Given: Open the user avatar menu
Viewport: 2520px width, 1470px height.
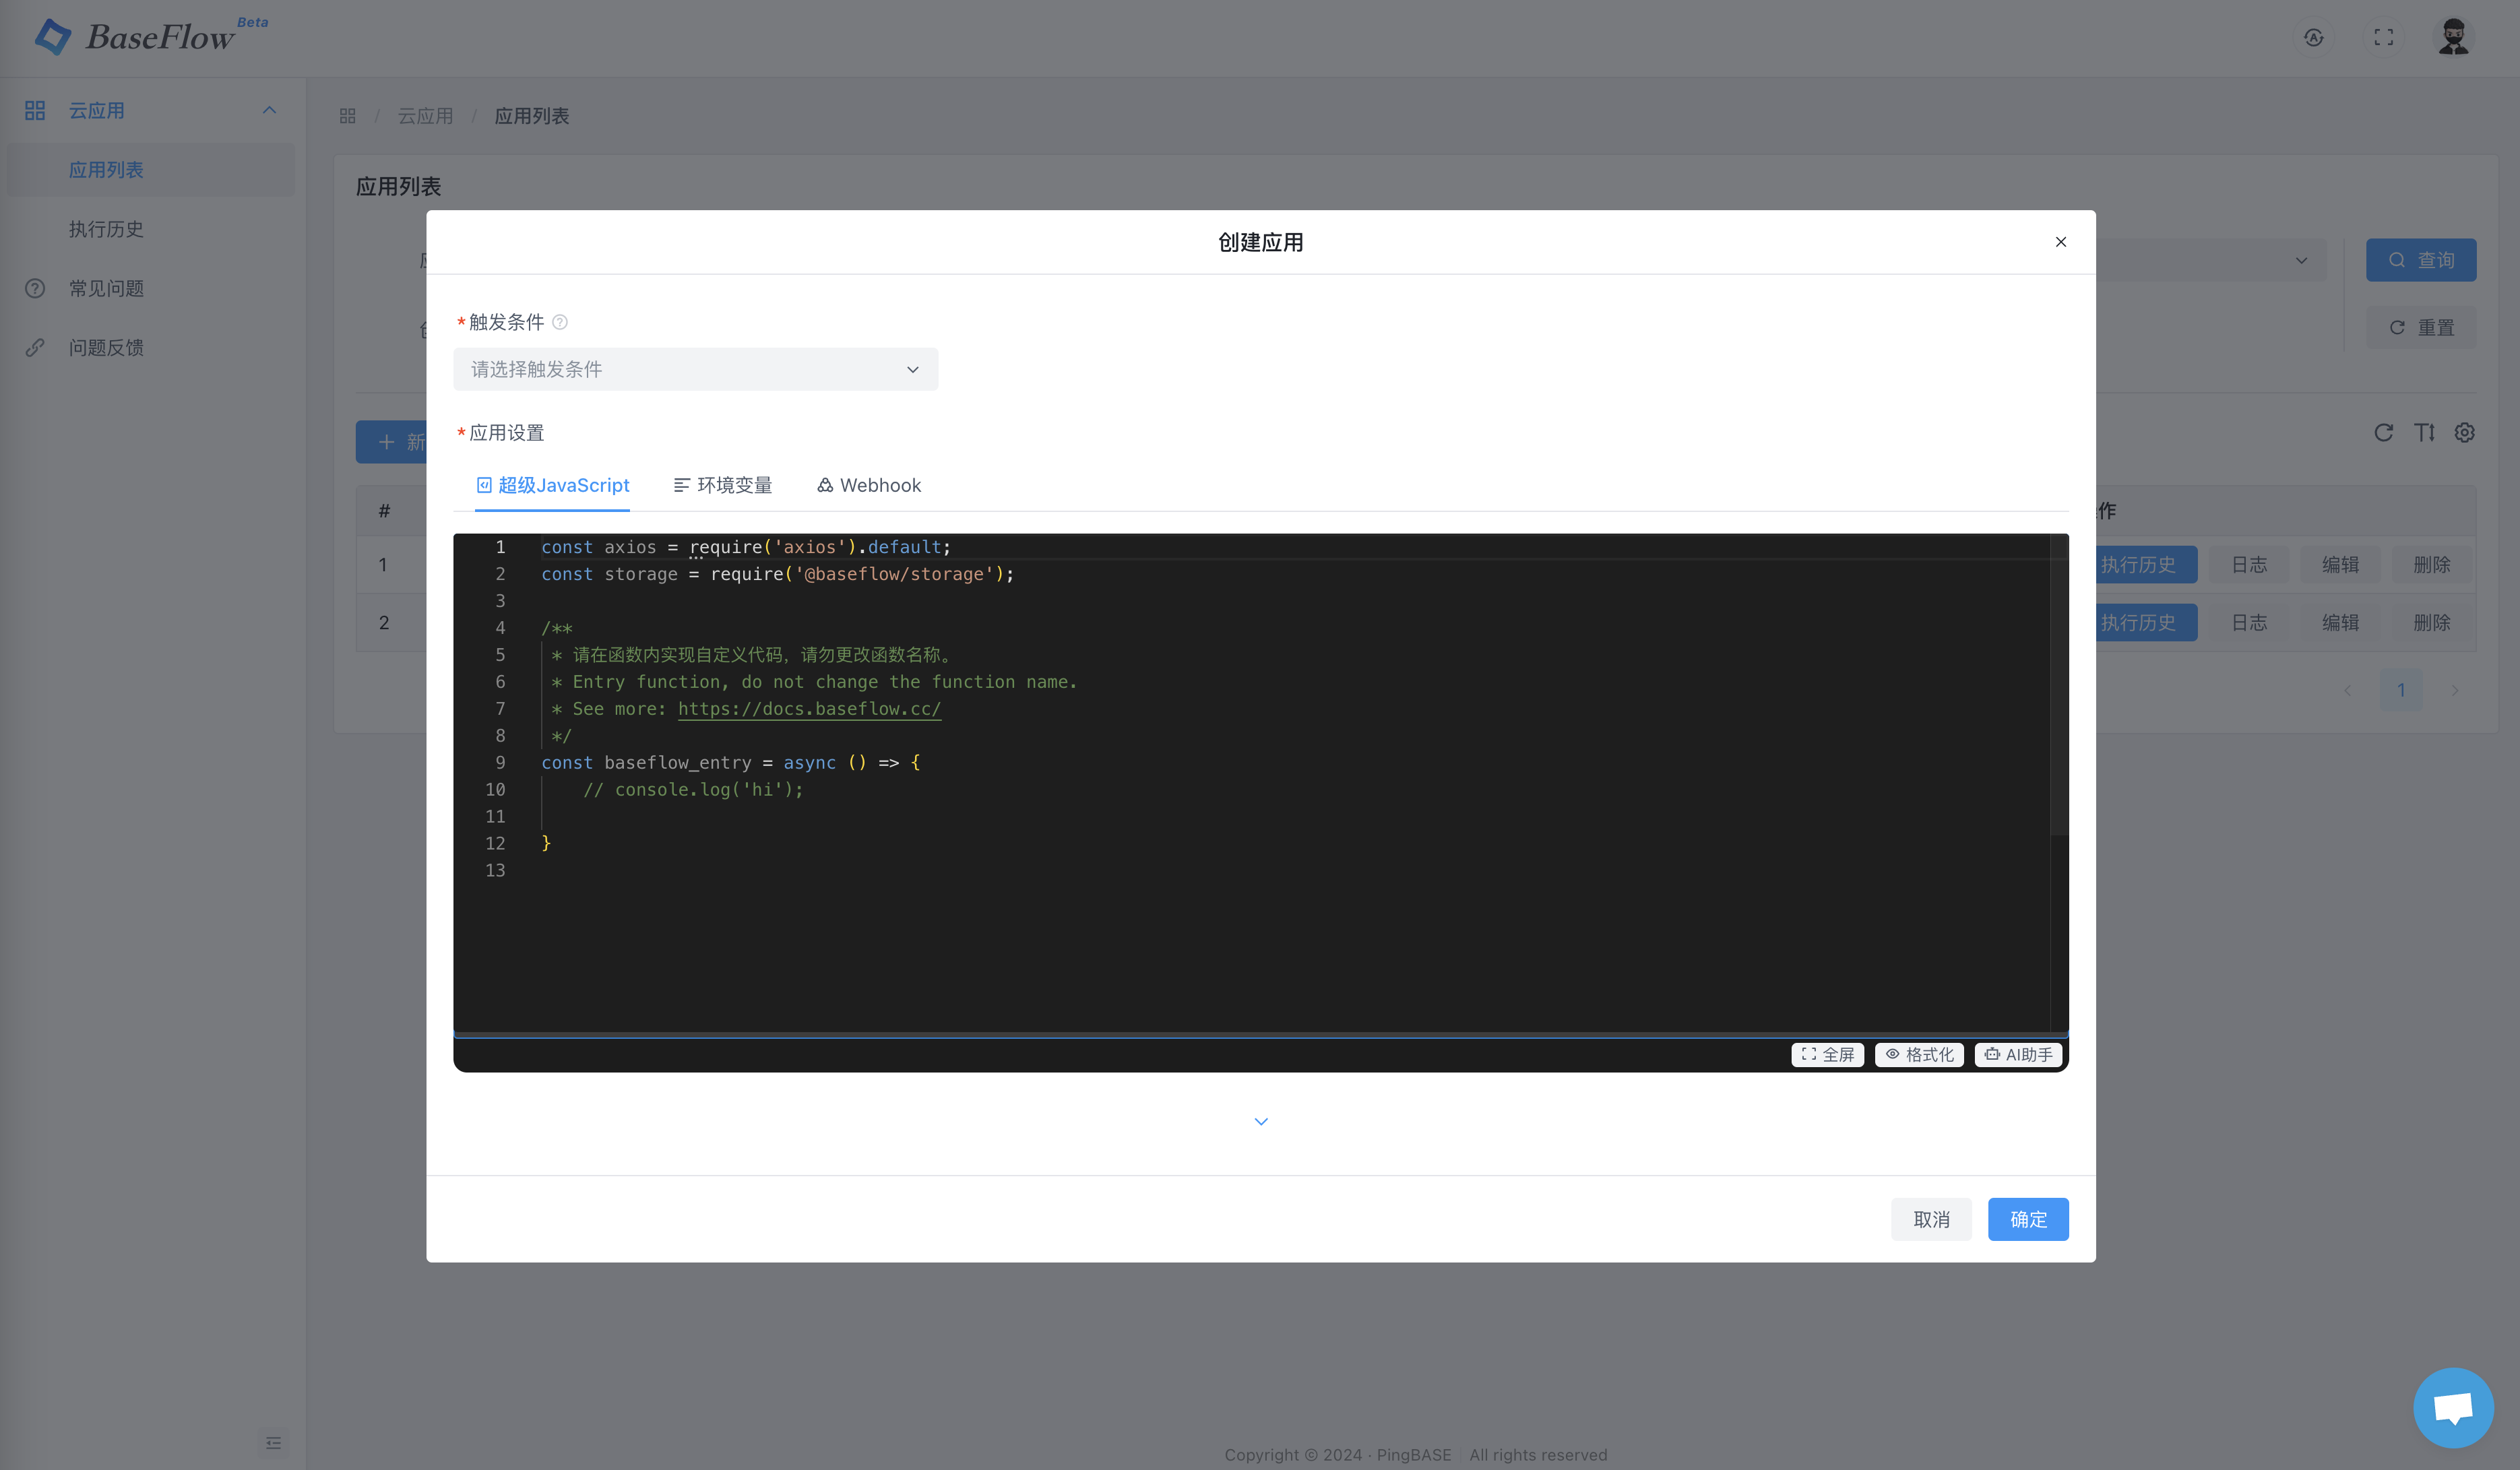Looking at the screenshot, I should click(x=2453, y=38).
